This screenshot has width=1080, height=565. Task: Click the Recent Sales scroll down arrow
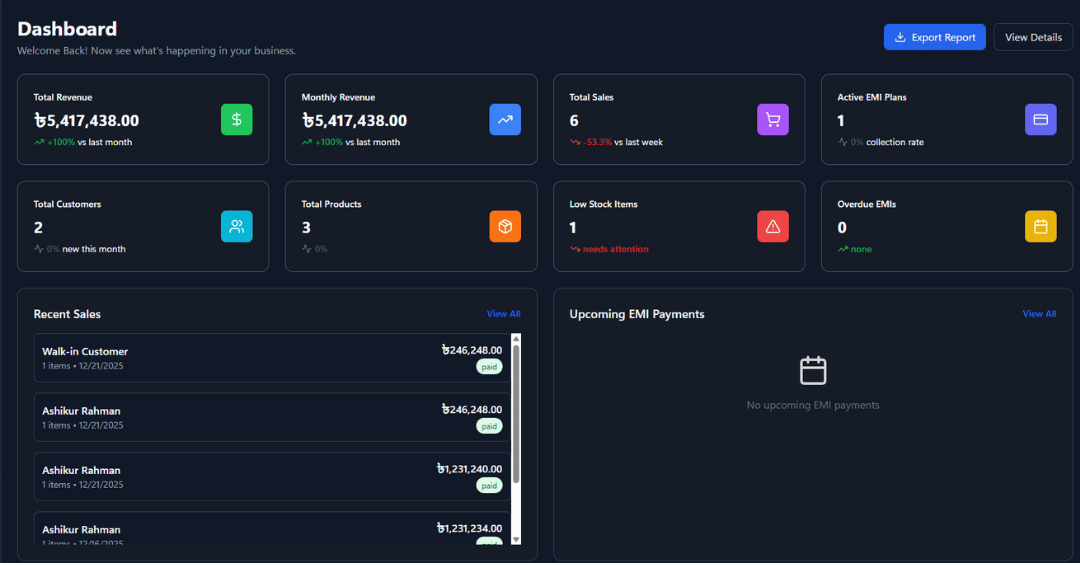coord(516,540)
